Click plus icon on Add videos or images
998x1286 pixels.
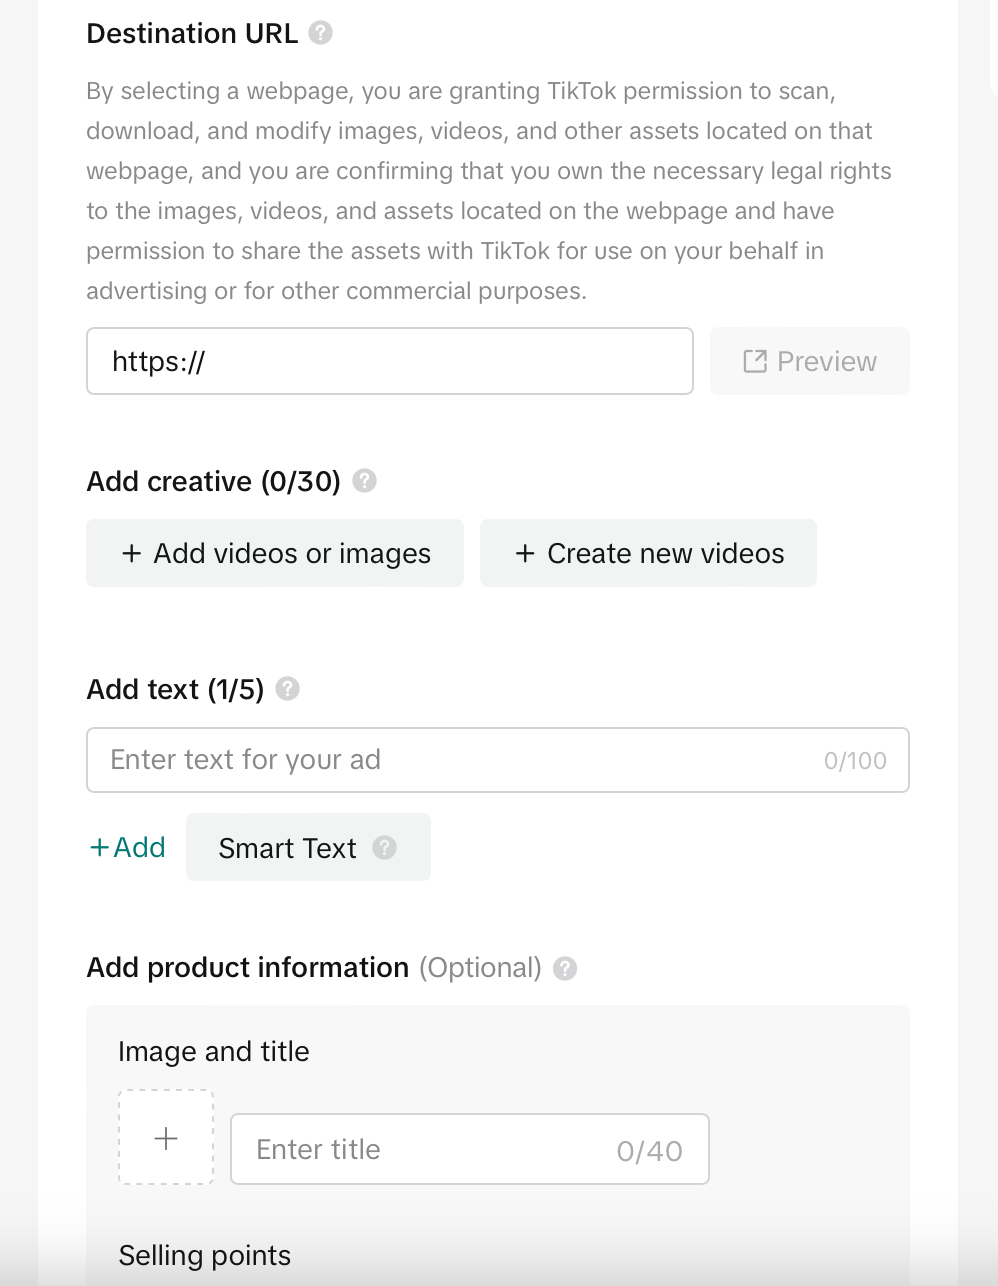(131, 553)
